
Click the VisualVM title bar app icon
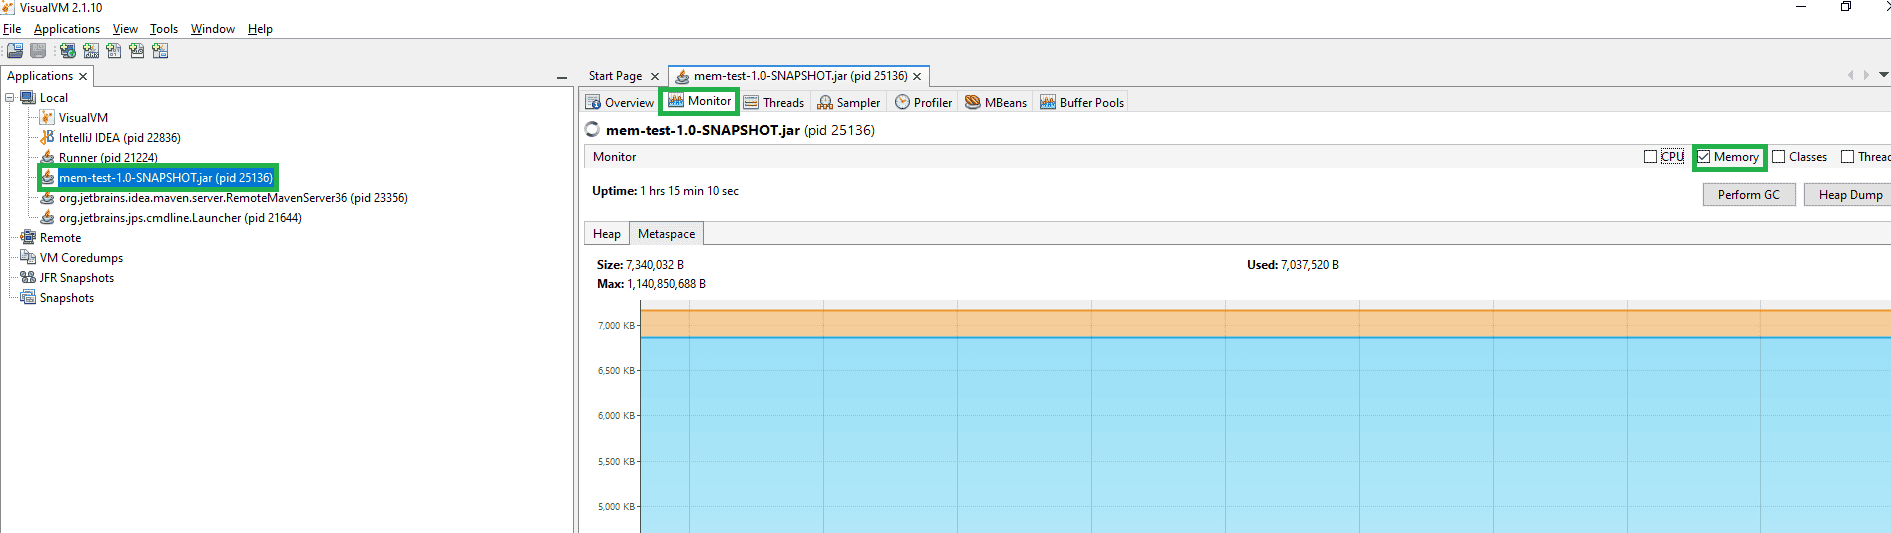click(x=8, y=8)
